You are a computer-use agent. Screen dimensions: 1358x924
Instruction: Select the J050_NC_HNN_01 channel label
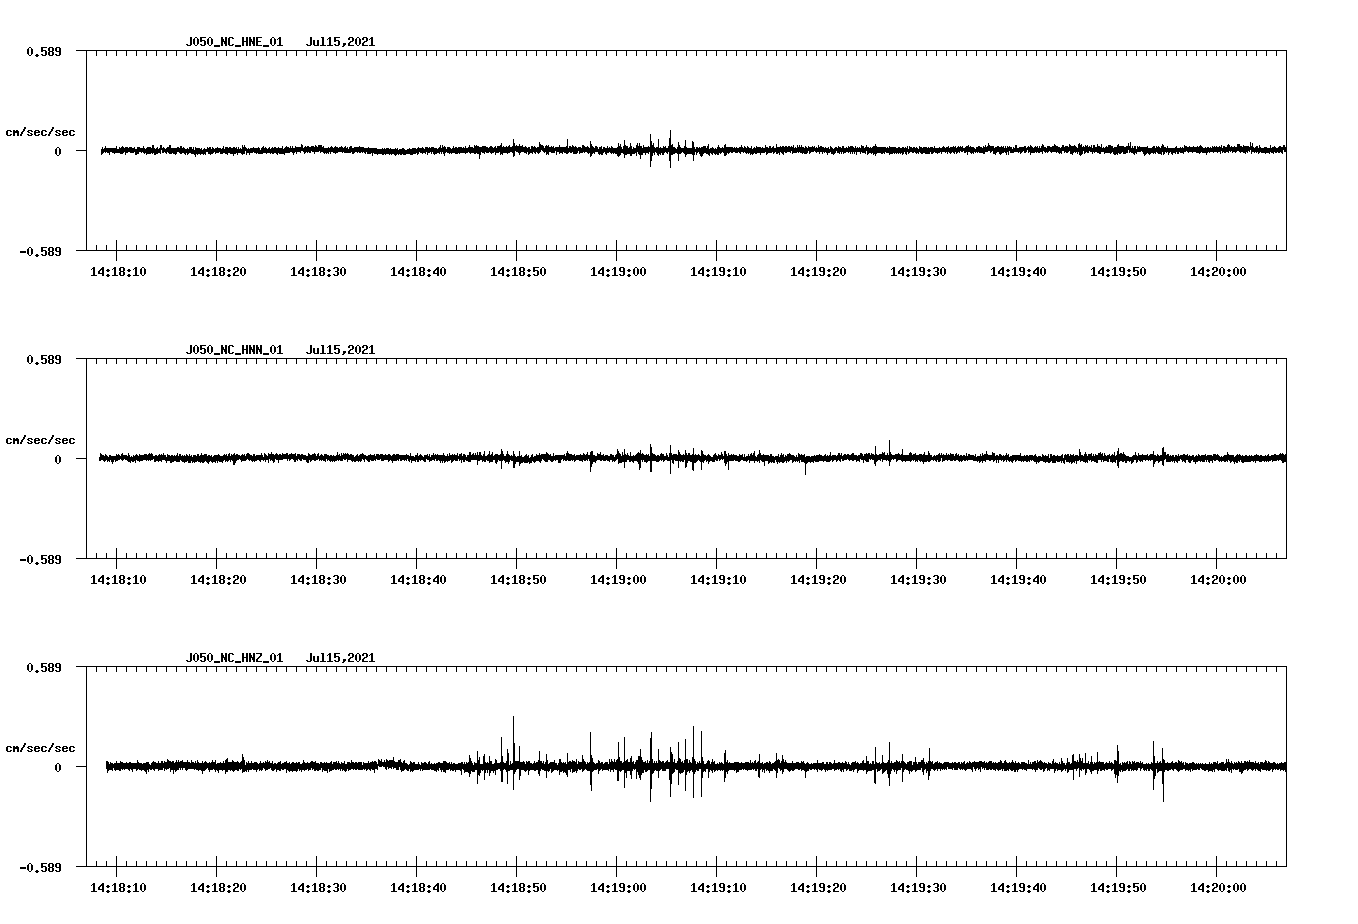click(233, 349)
